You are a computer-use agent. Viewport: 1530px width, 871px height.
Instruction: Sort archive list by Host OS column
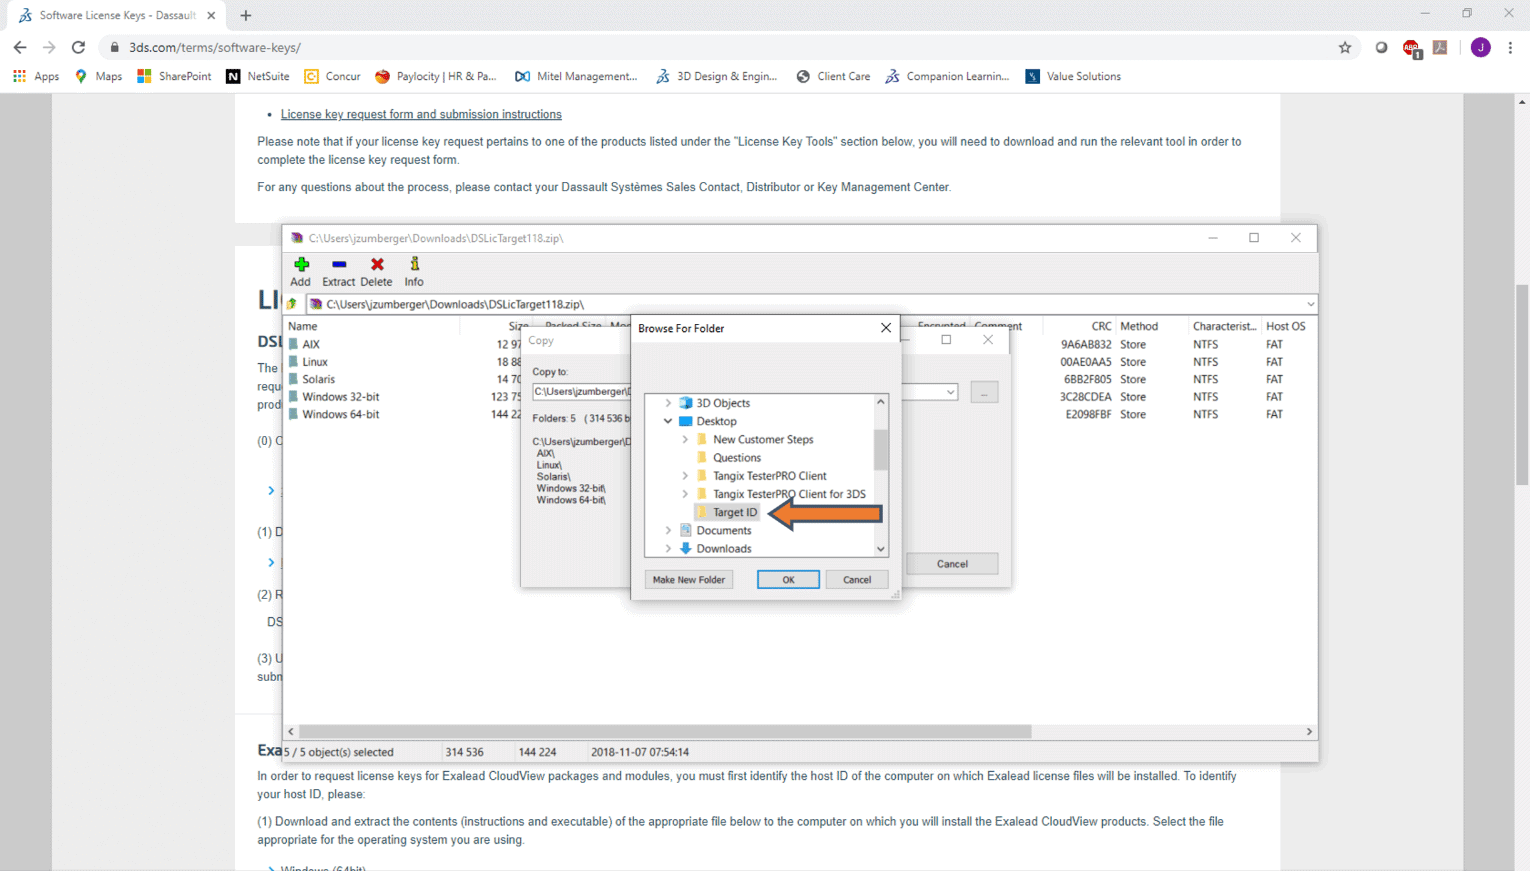(x=1285, y=326)
